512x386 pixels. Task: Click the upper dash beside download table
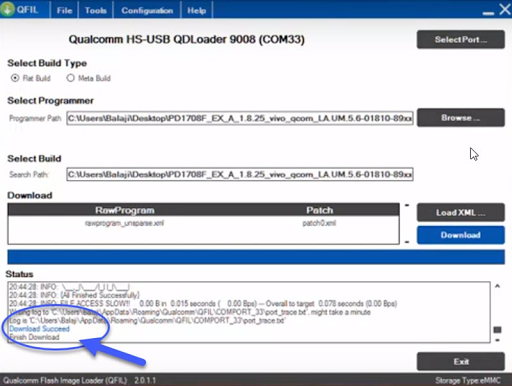407,205
